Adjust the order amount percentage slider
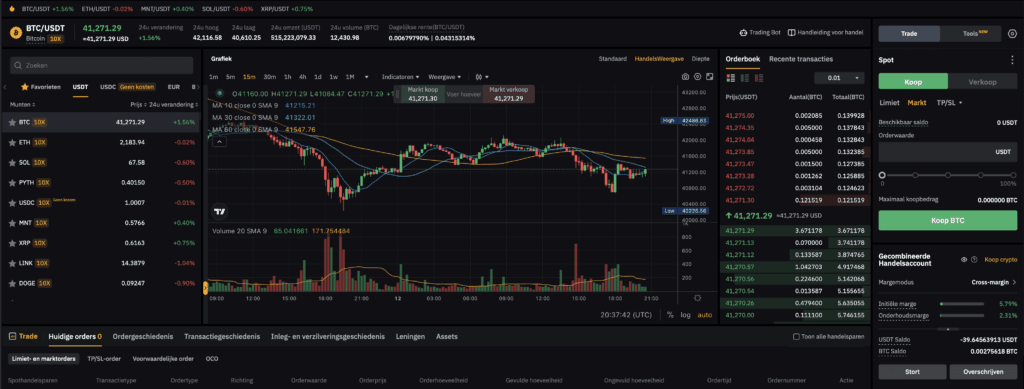 [947, 175]
